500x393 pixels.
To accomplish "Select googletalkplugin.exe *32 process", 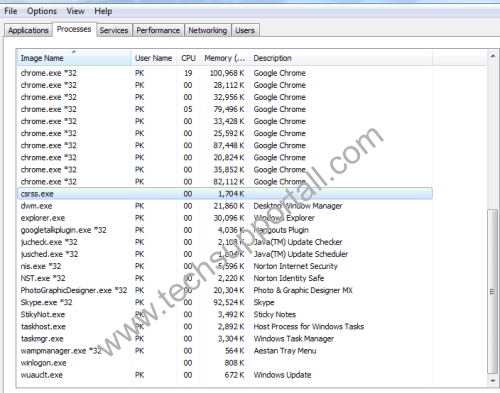I will pos(225,230).
